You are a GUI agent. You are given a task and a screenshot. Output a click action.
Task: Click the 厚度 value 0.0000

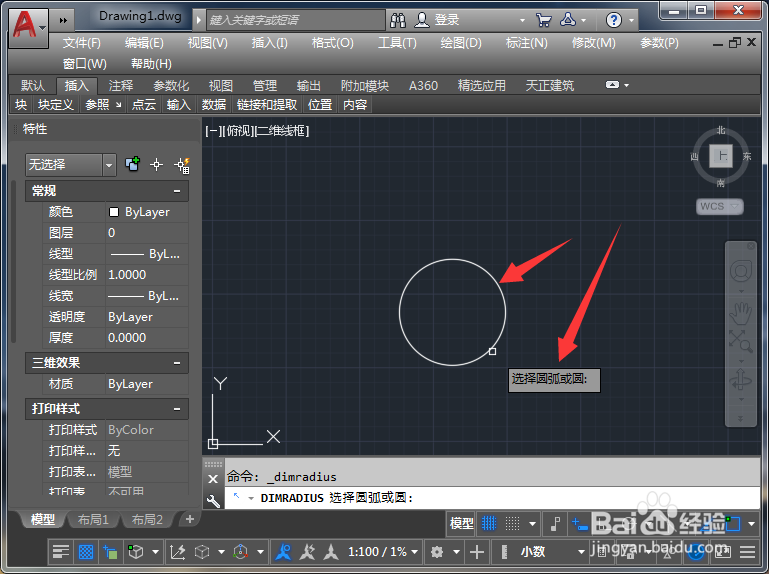point(147,338)
